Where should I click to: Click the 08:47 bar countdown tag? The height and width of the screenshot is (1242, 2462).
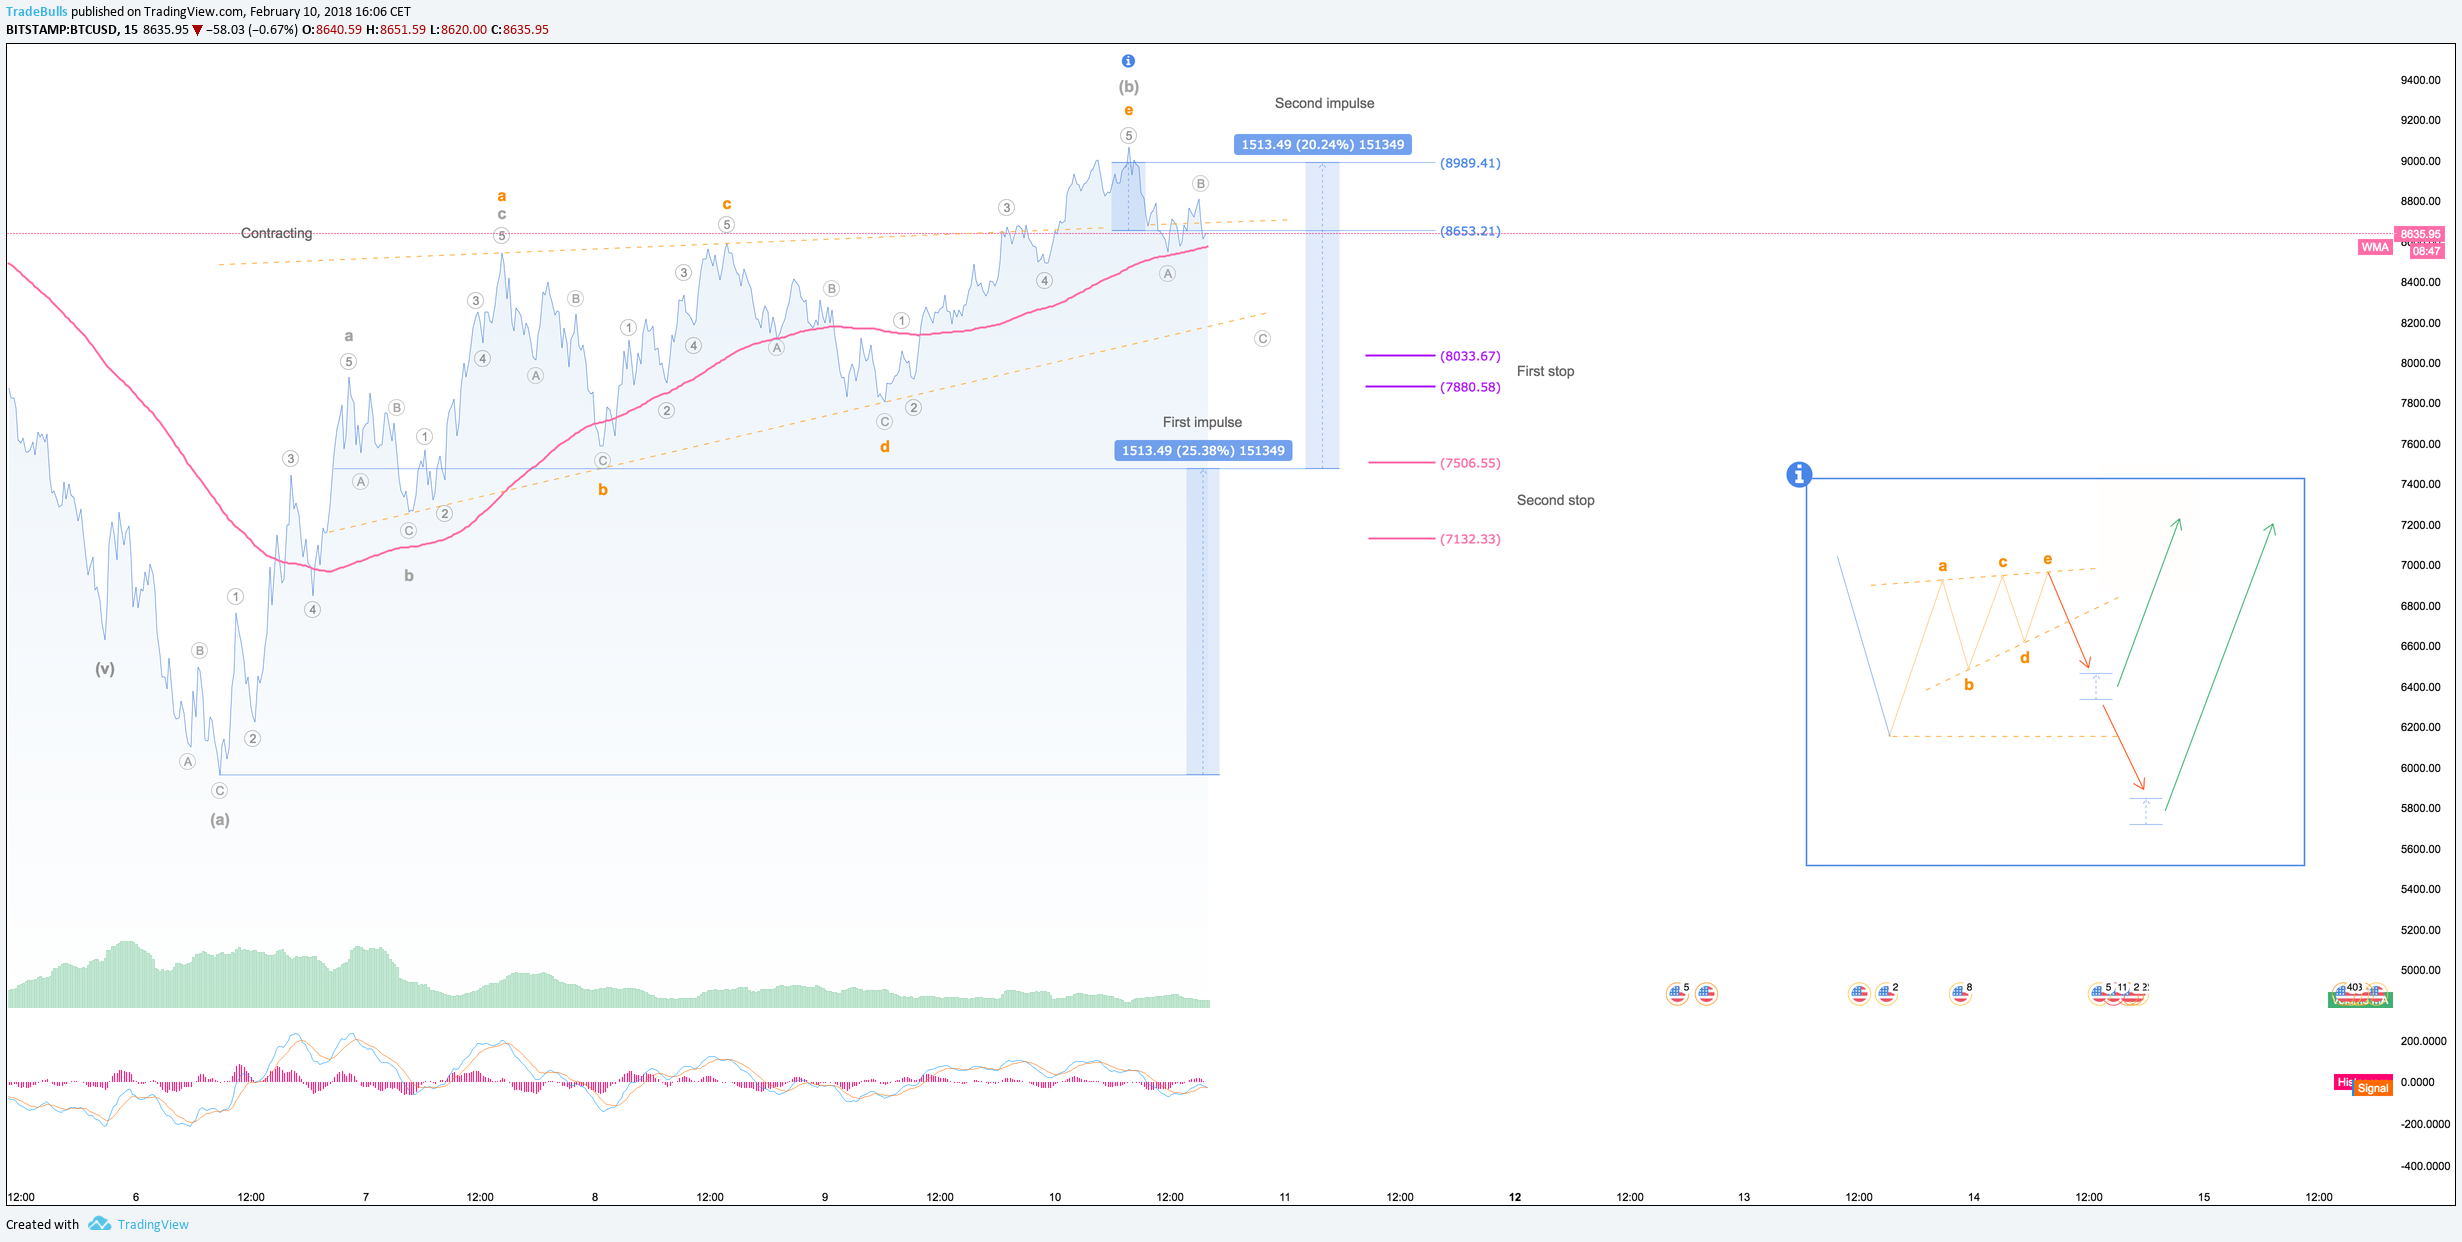(x=2426, y=251)
